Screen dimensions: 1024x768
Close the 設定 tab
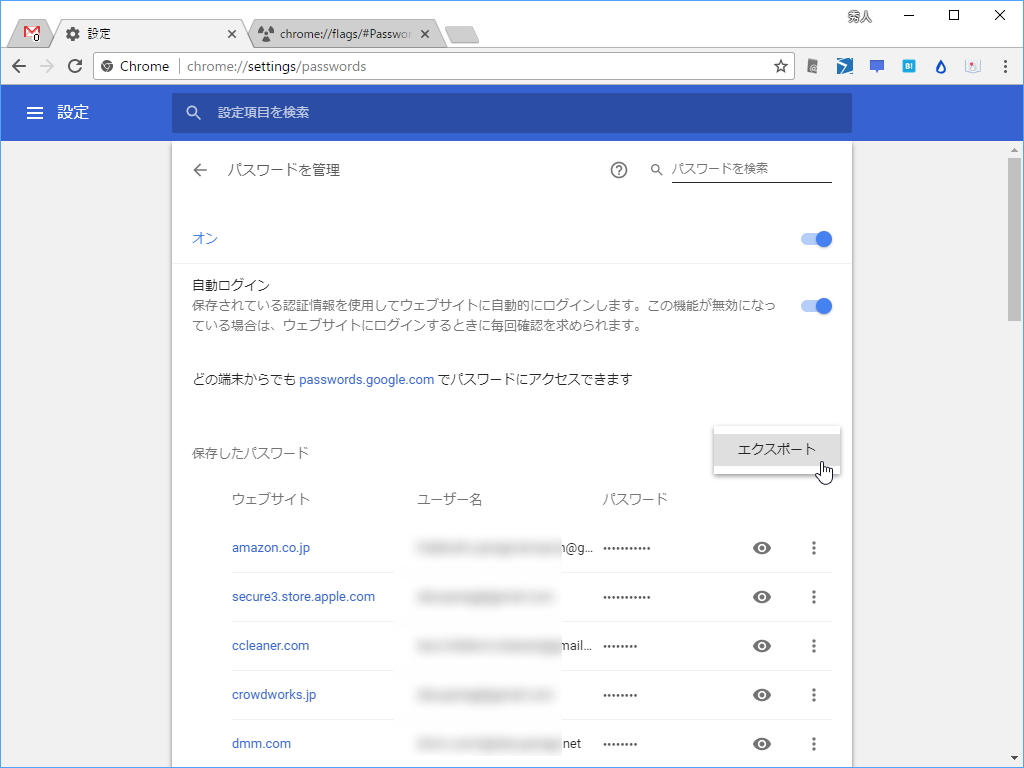(231, 34)
